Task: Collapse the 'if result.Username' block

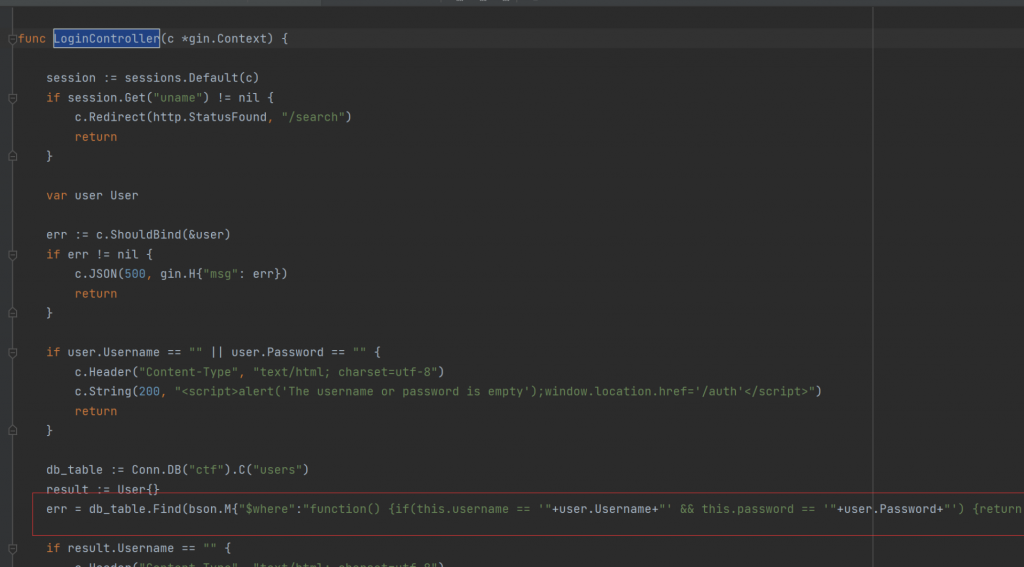Action: click(x=12, y=548)
